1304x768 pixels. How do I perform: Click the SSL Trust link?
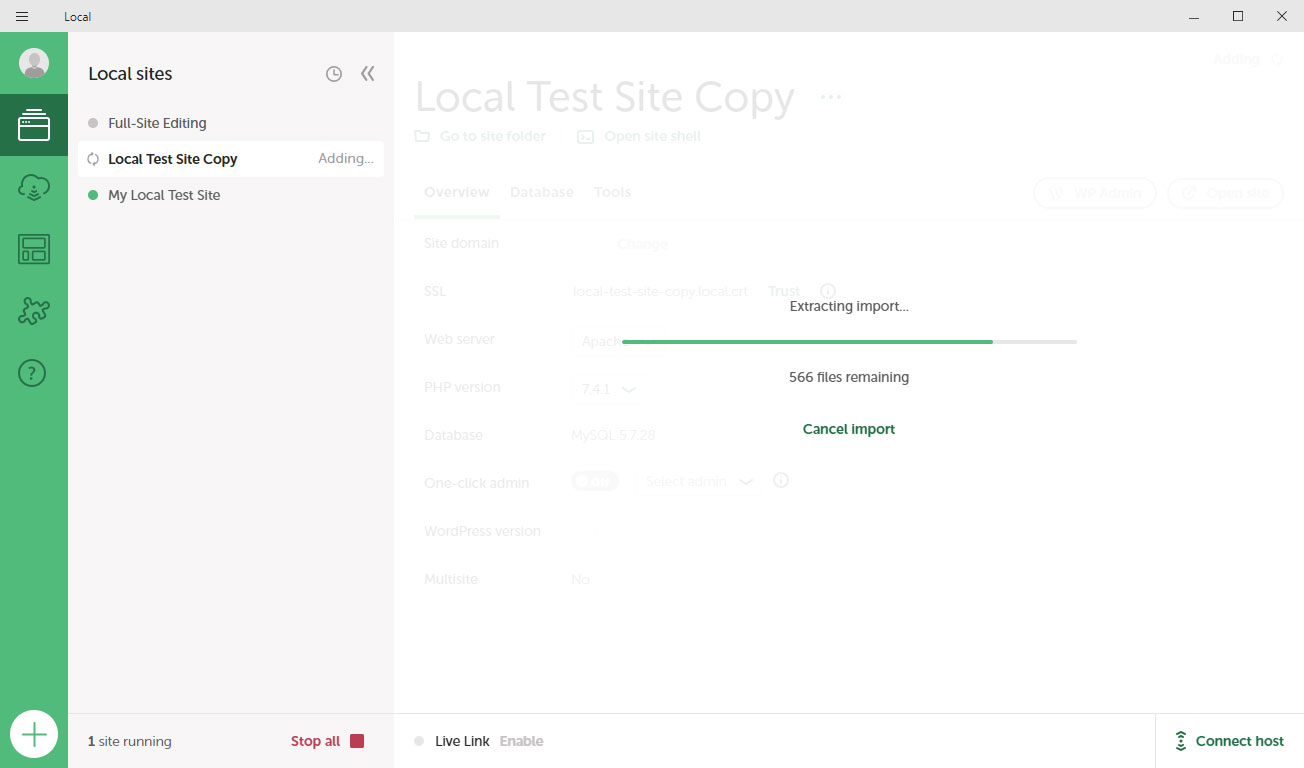784,291
